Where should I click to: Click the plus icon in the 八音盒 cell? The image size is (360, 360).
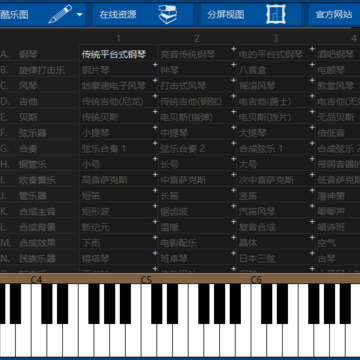[312, 64]
